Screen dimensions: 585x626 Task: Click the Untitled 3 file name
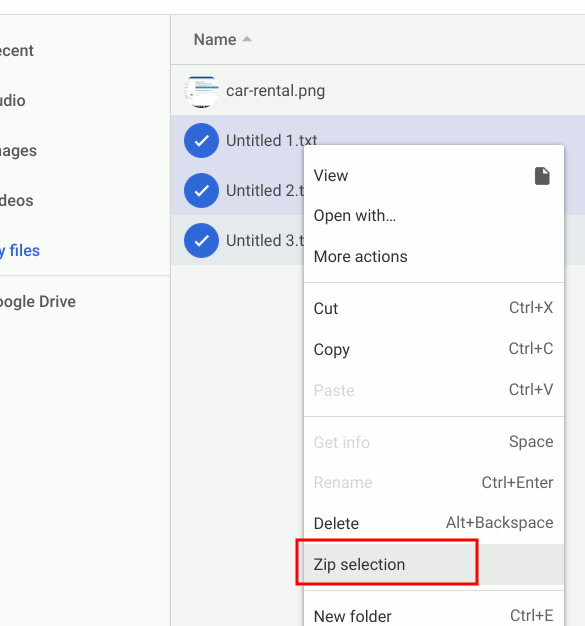click(x=265, y=240)
